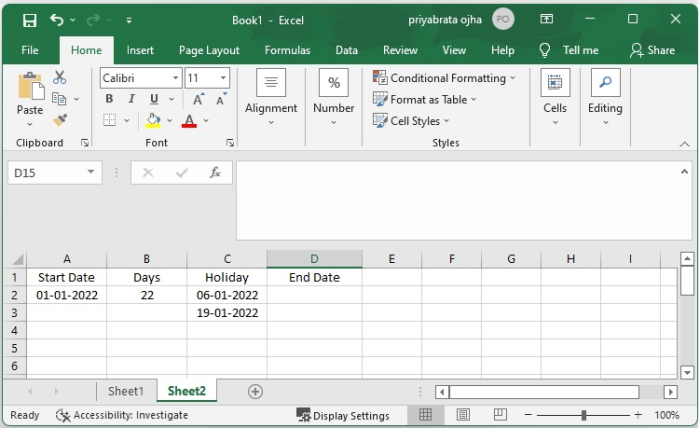Click the Cut scissors icon
This screenshot has height=428, width=700.
59,77
